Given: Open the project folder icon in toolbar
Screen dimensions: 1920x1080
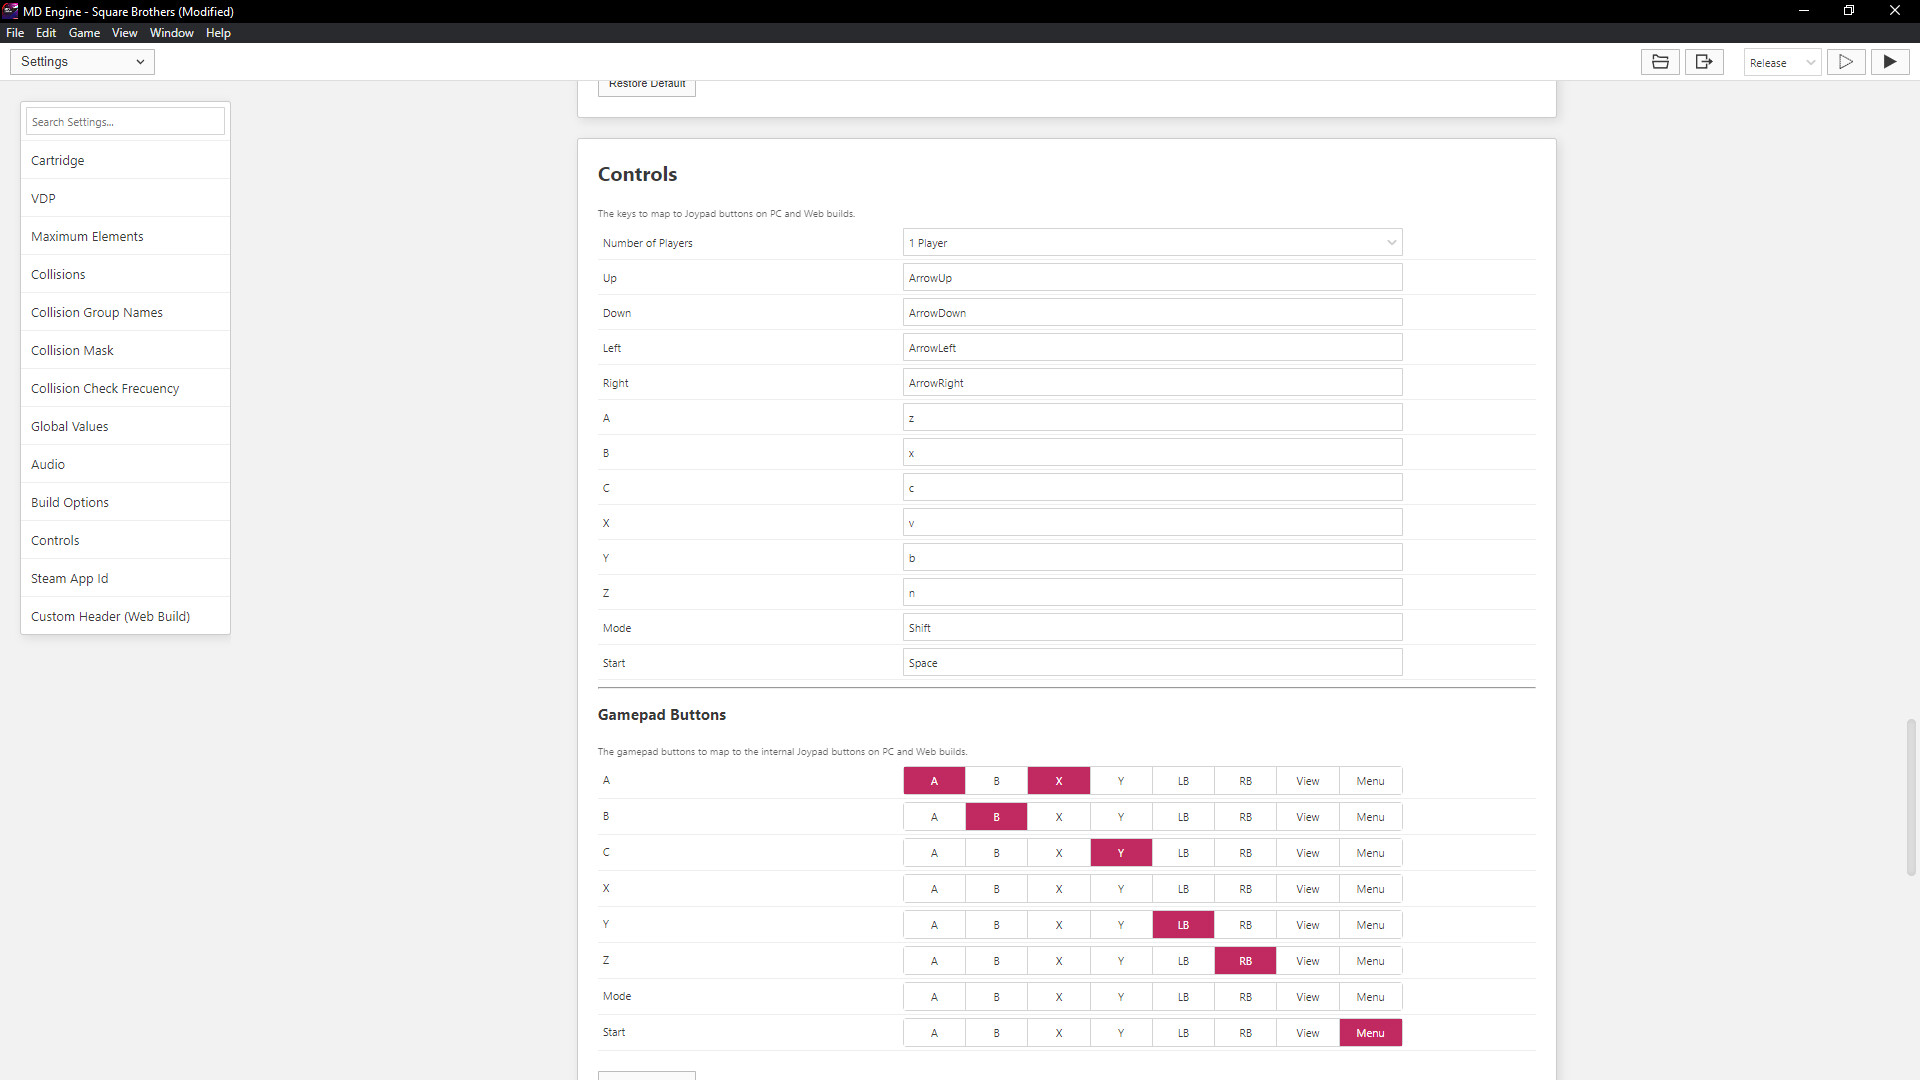Looking at the screenshot, I should [1659, 61].
